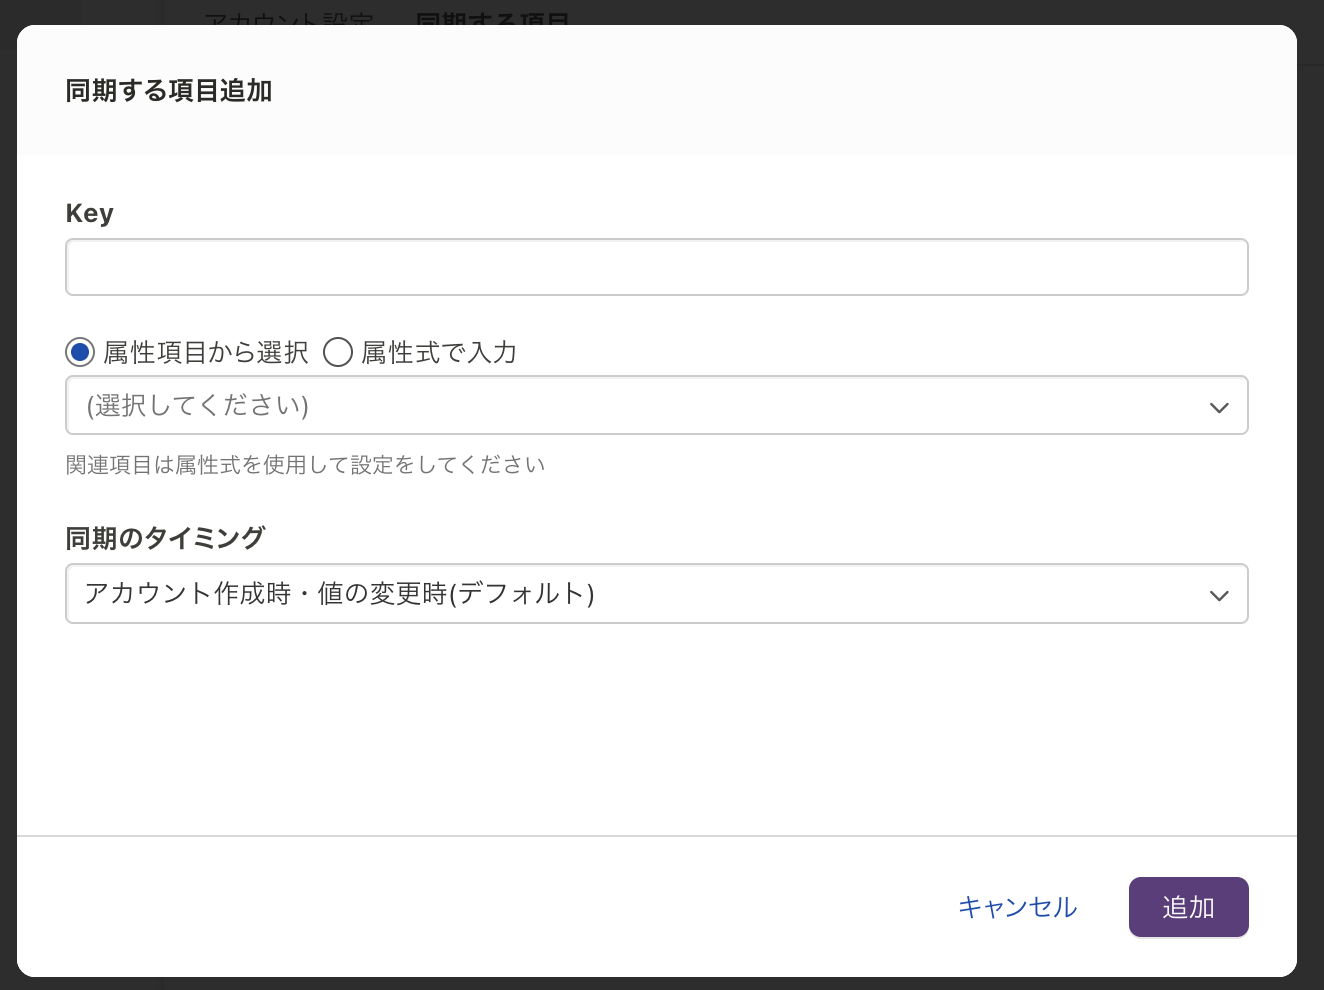Open the (選択してください) attribute dropdown
This screenshot has height=990, width=1324.
coord(640,405)
